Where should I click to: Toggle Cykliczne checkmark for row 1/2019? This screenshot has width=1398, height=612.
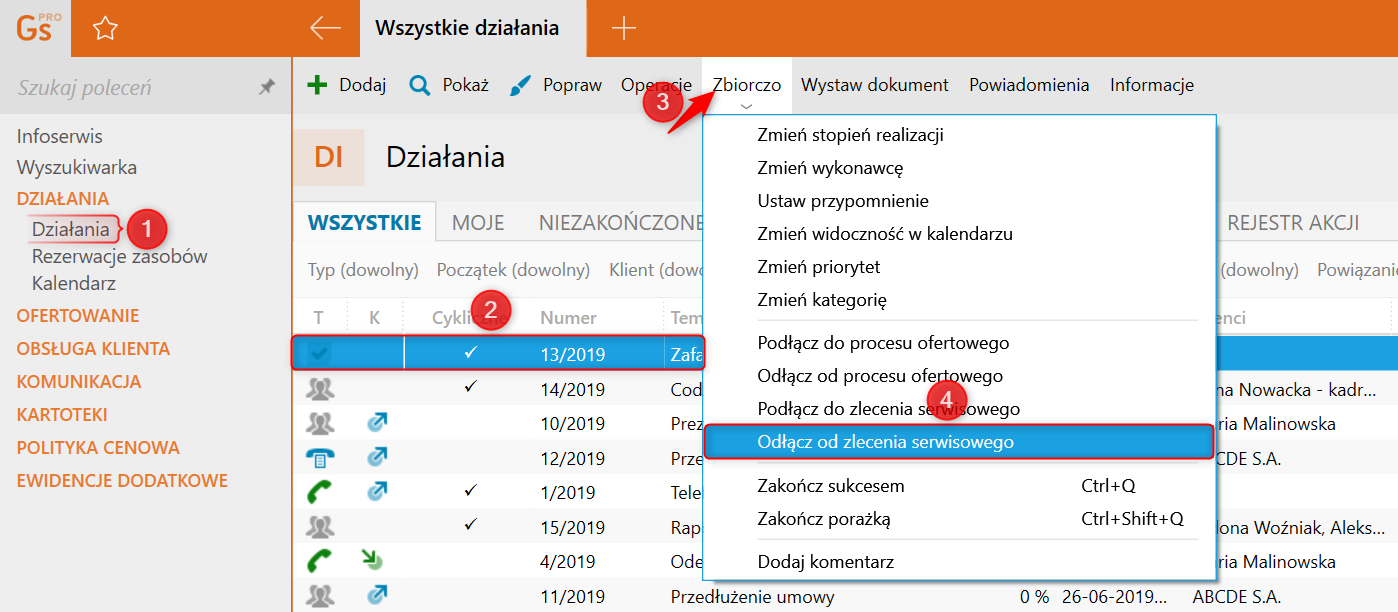pyautogui.click(x=472, y=491)
